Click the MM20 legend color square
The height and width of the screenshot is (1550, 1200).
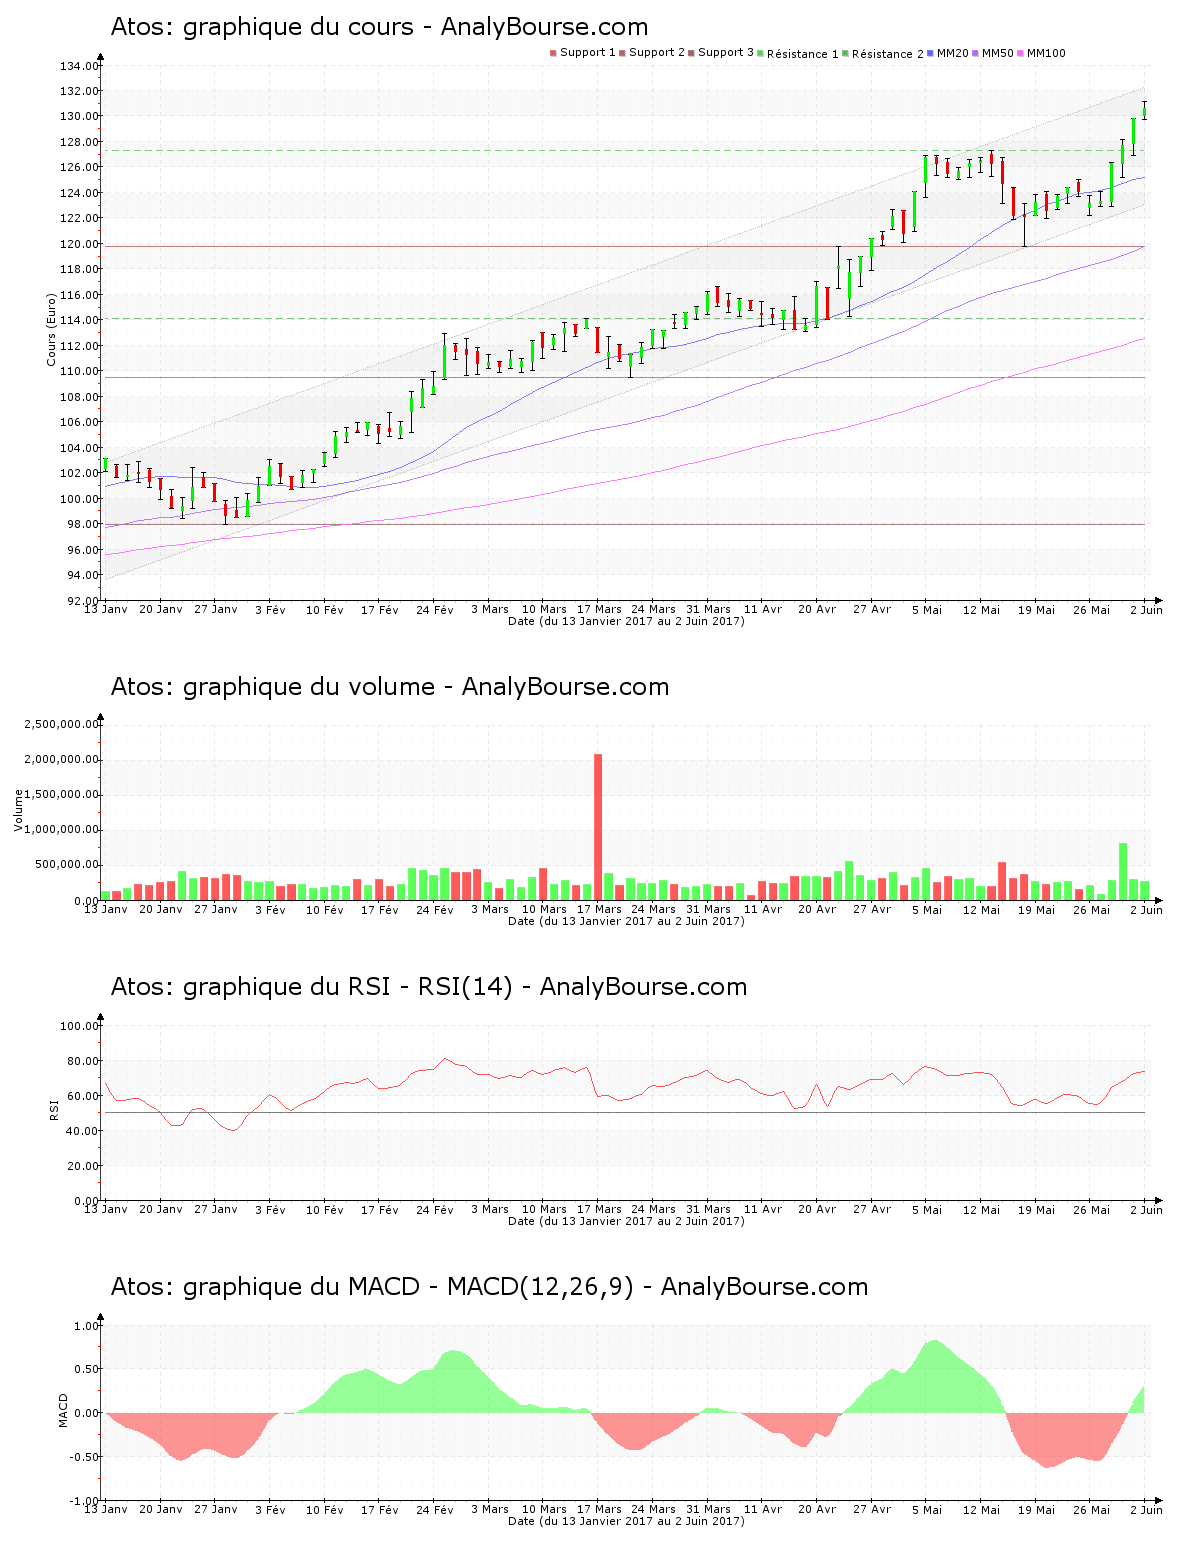[x=931, y=53]
